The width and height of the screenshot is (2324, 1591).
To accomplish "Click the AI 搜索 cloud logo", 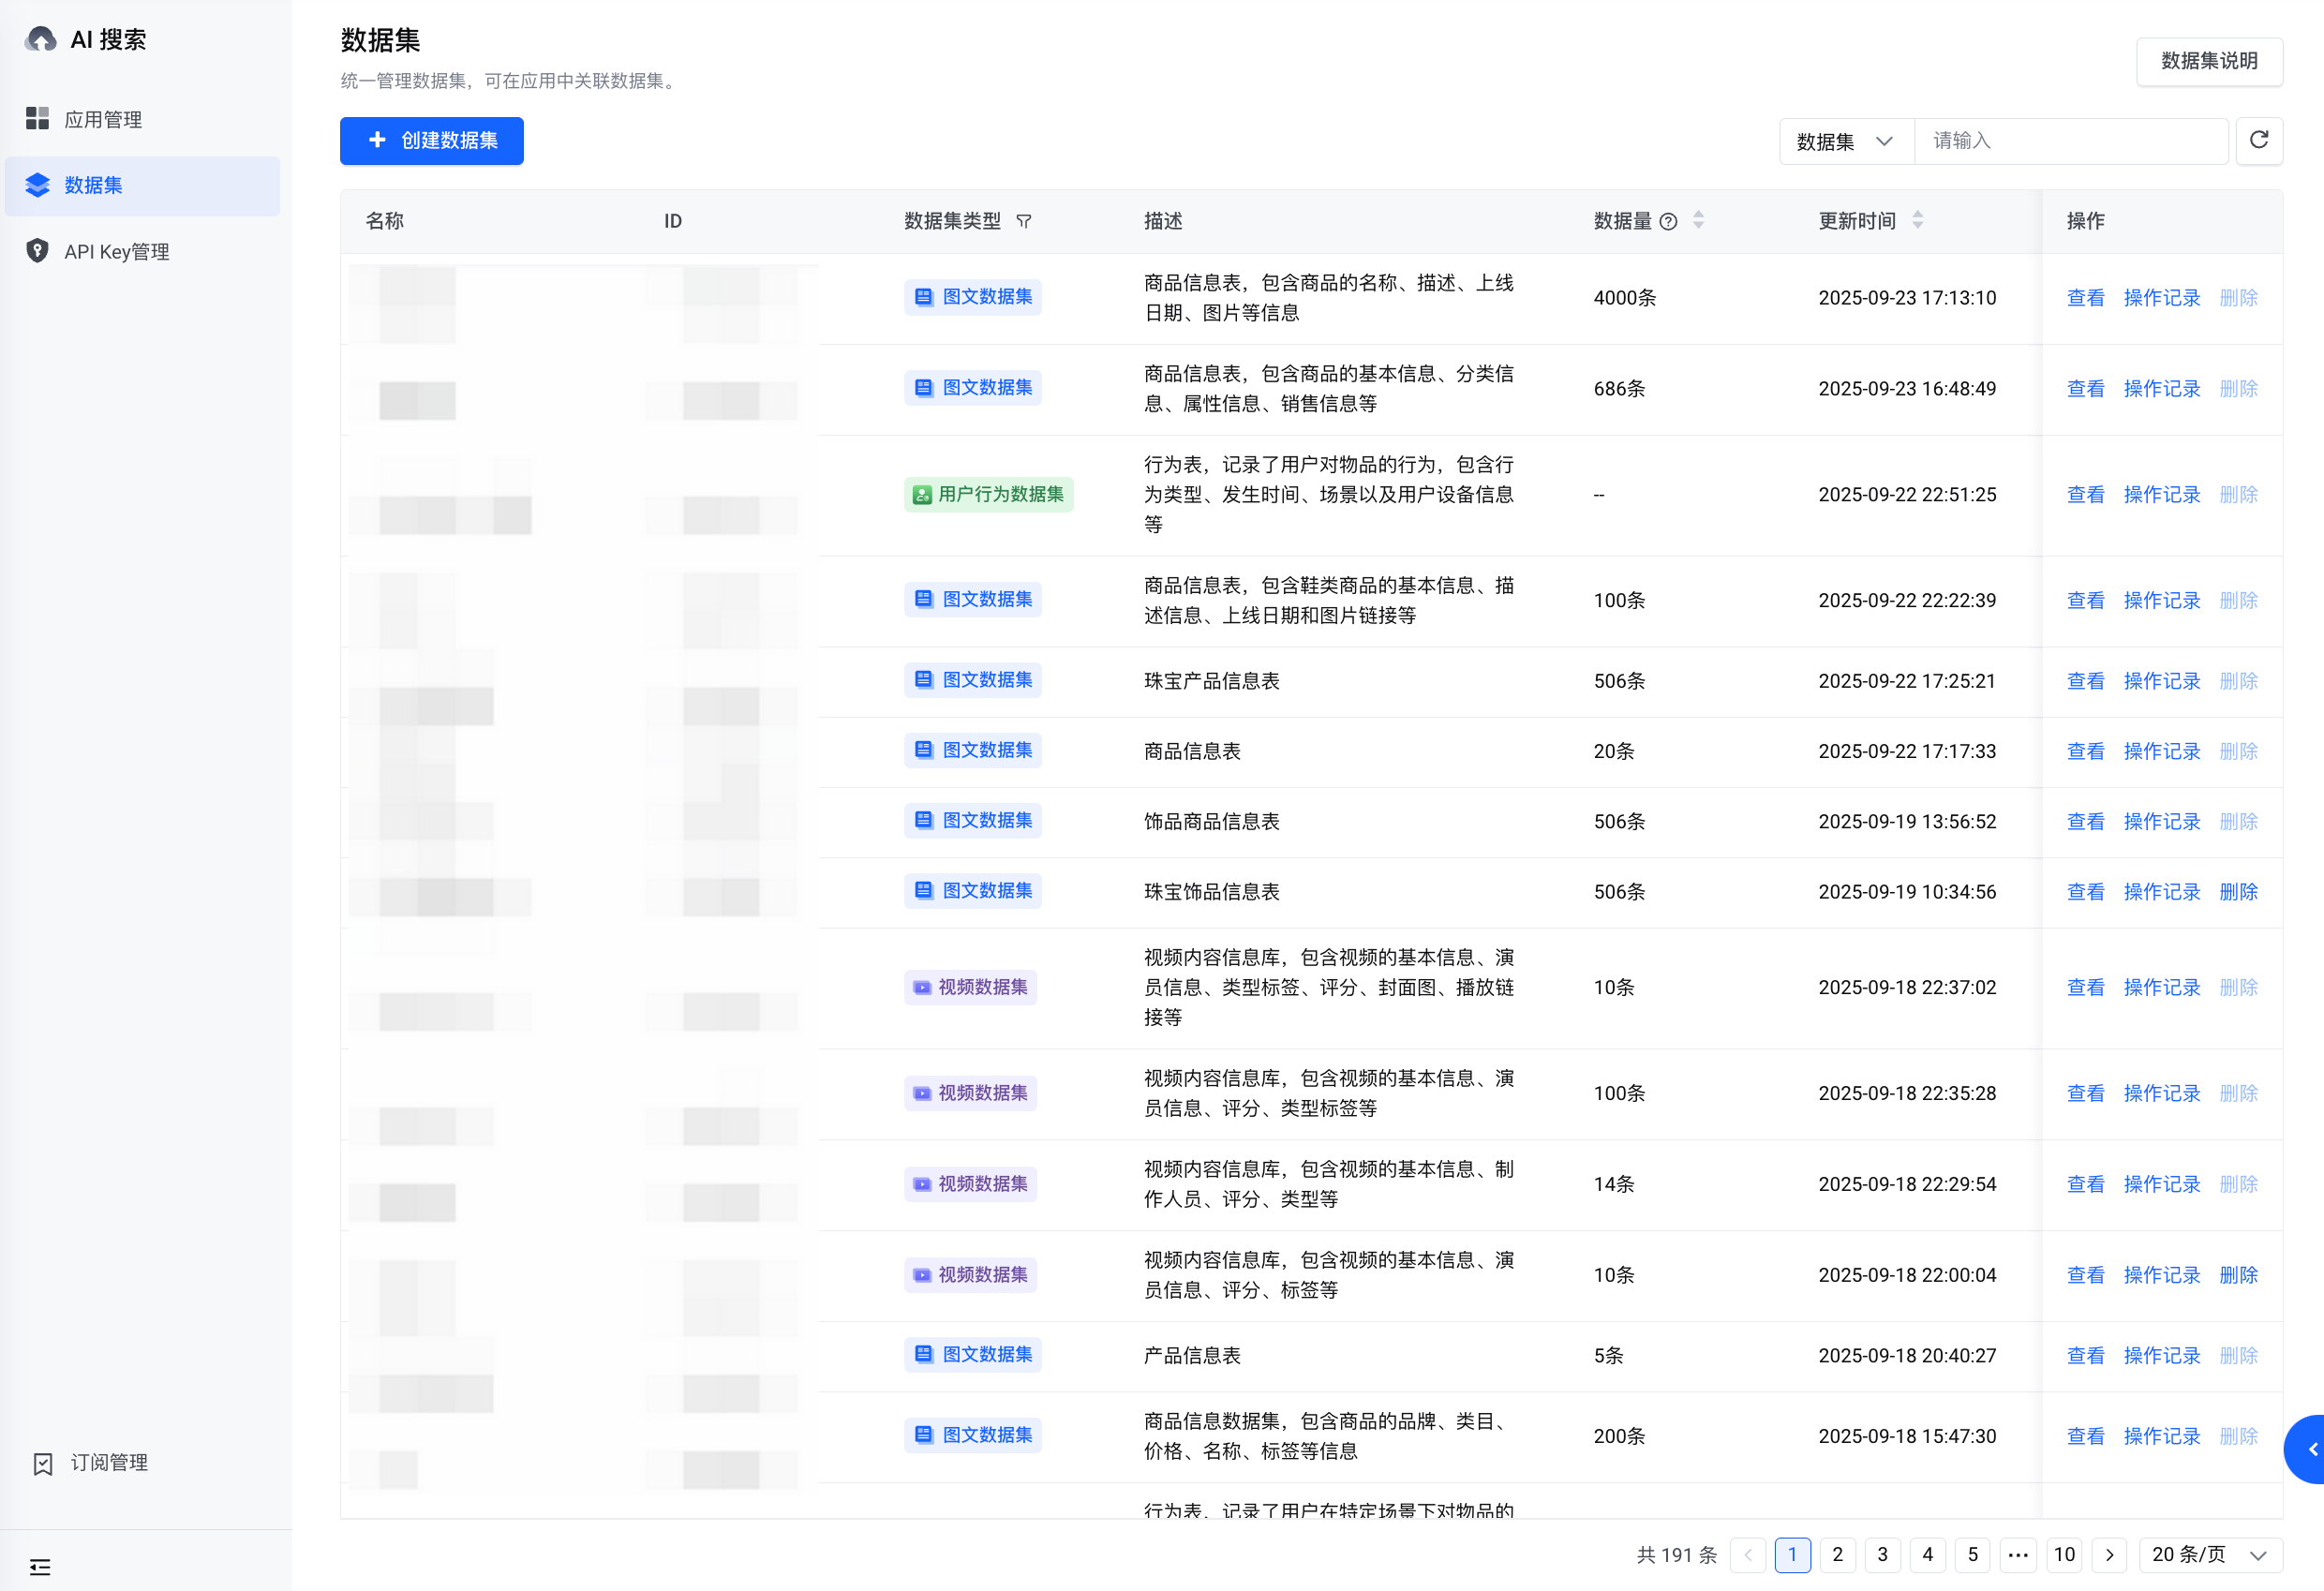I will [41, 40].
